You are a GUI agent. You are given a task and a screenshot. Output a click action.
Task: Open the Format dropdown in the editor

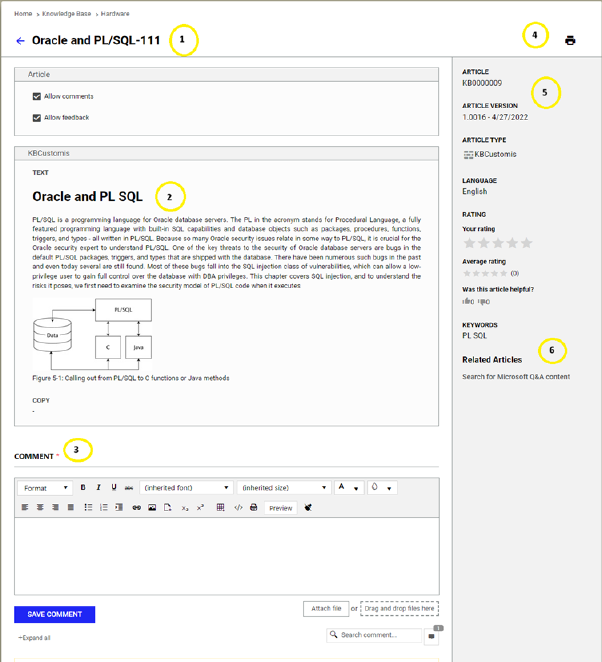[x=45, y=488]
